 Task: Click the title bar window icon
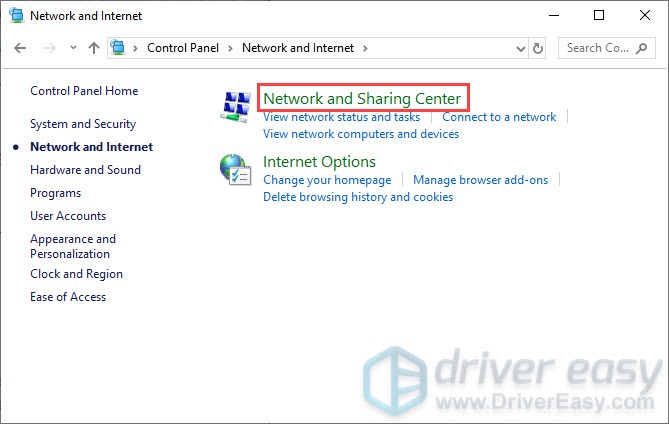(x=14, y=16)
